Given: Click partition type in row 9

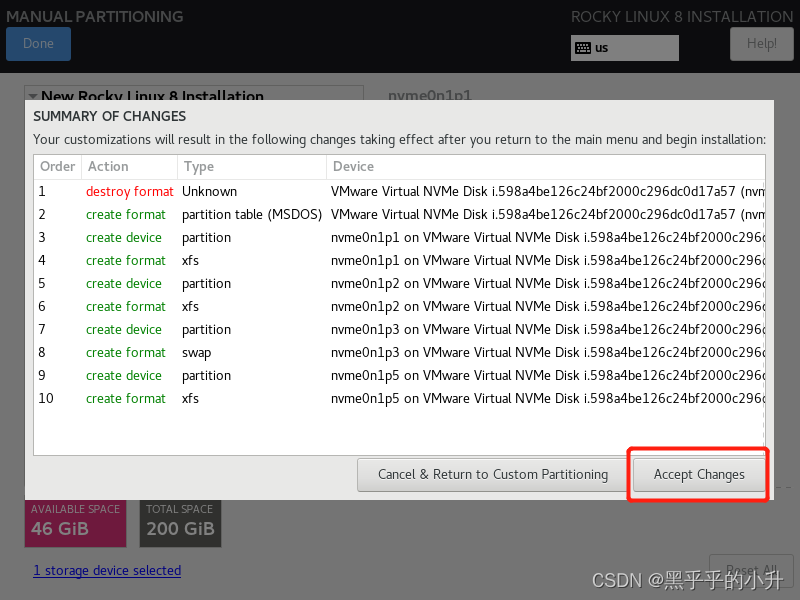Looking at the screenshot, I should point(206,376).
